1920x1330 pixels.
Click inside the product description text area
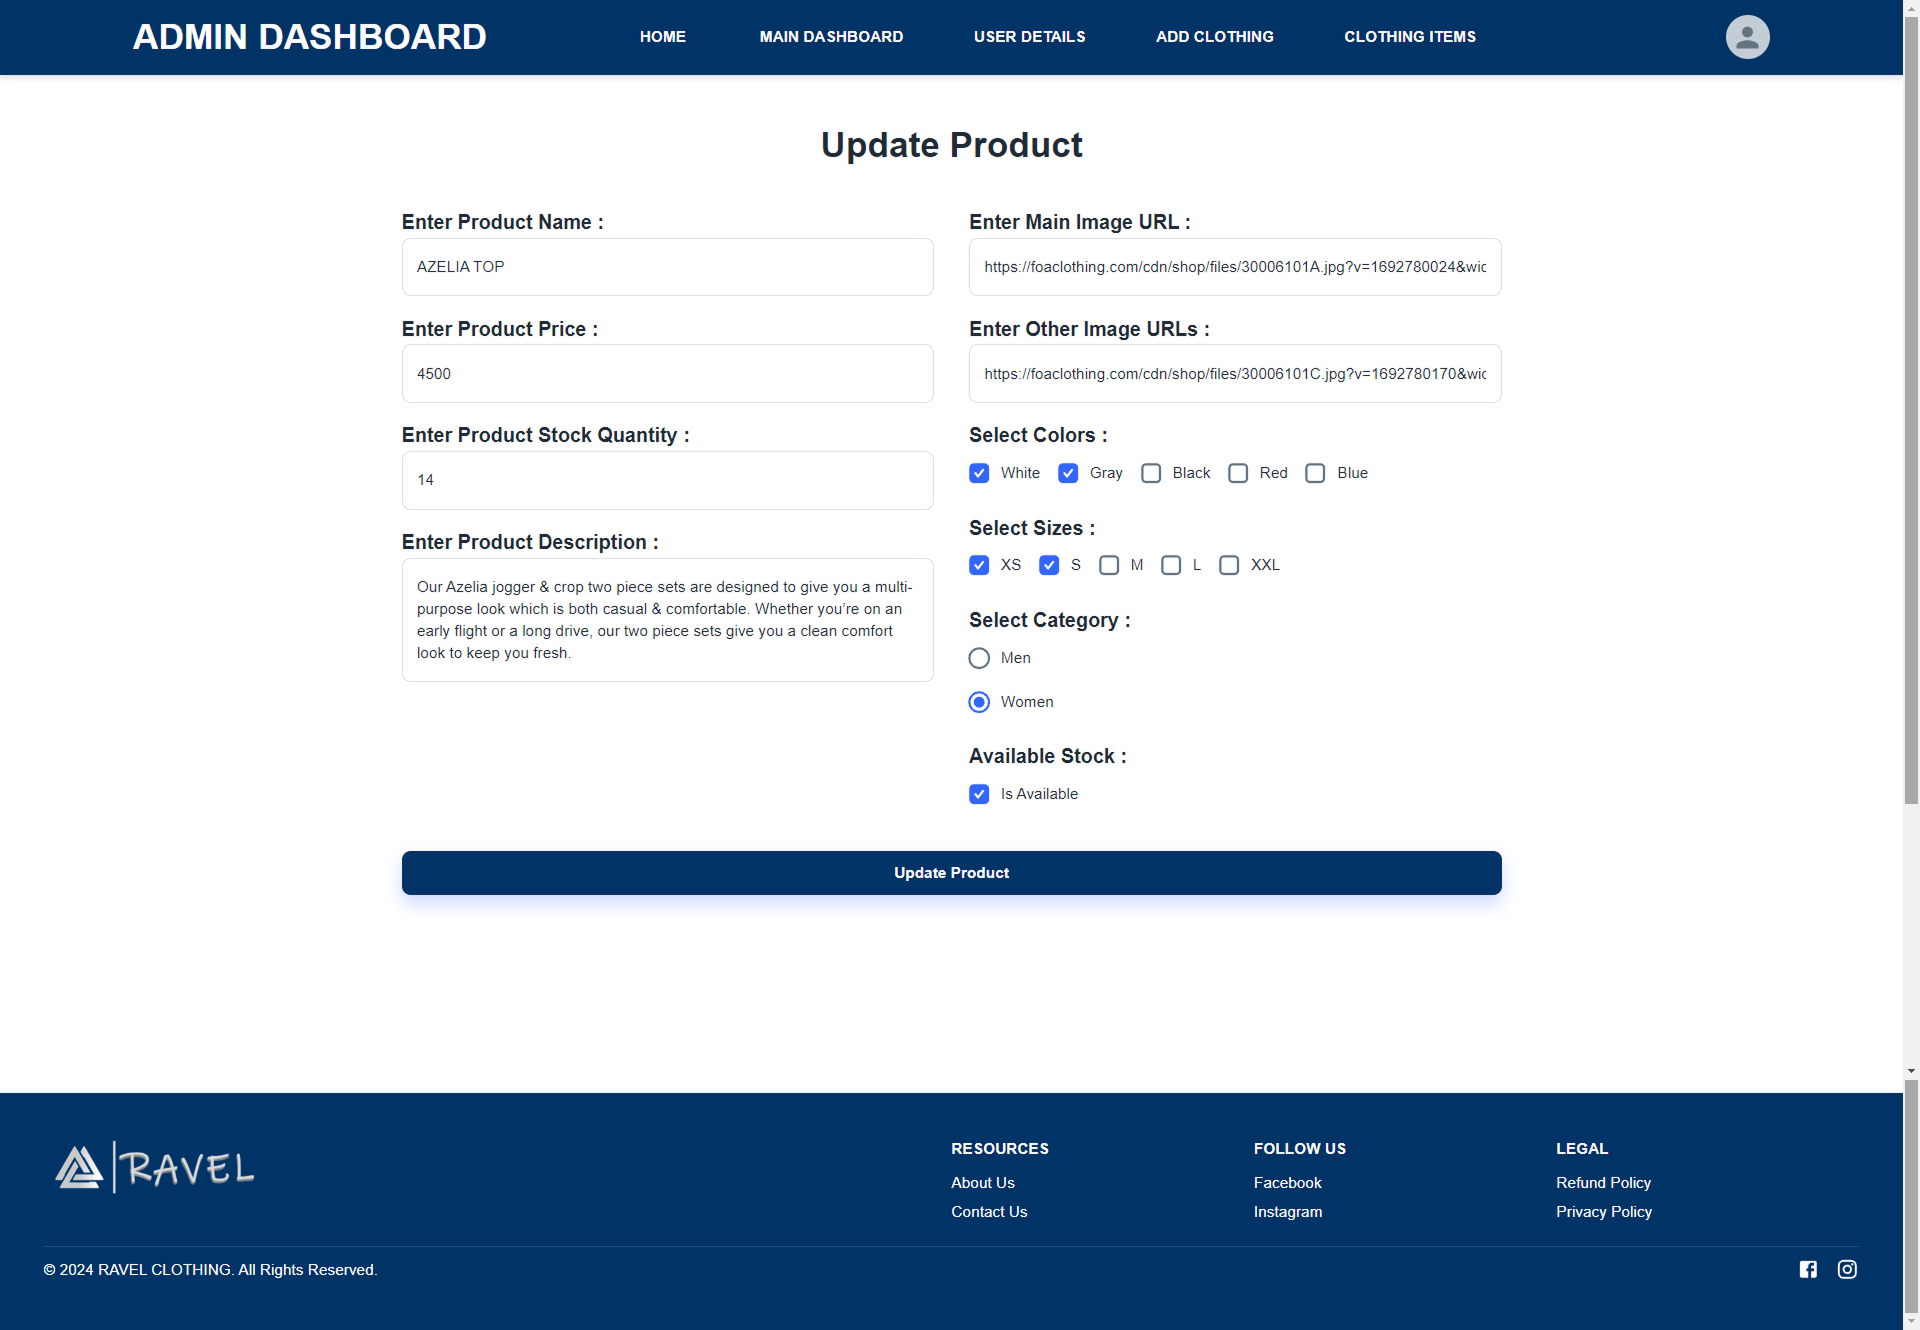coord(667,620)
